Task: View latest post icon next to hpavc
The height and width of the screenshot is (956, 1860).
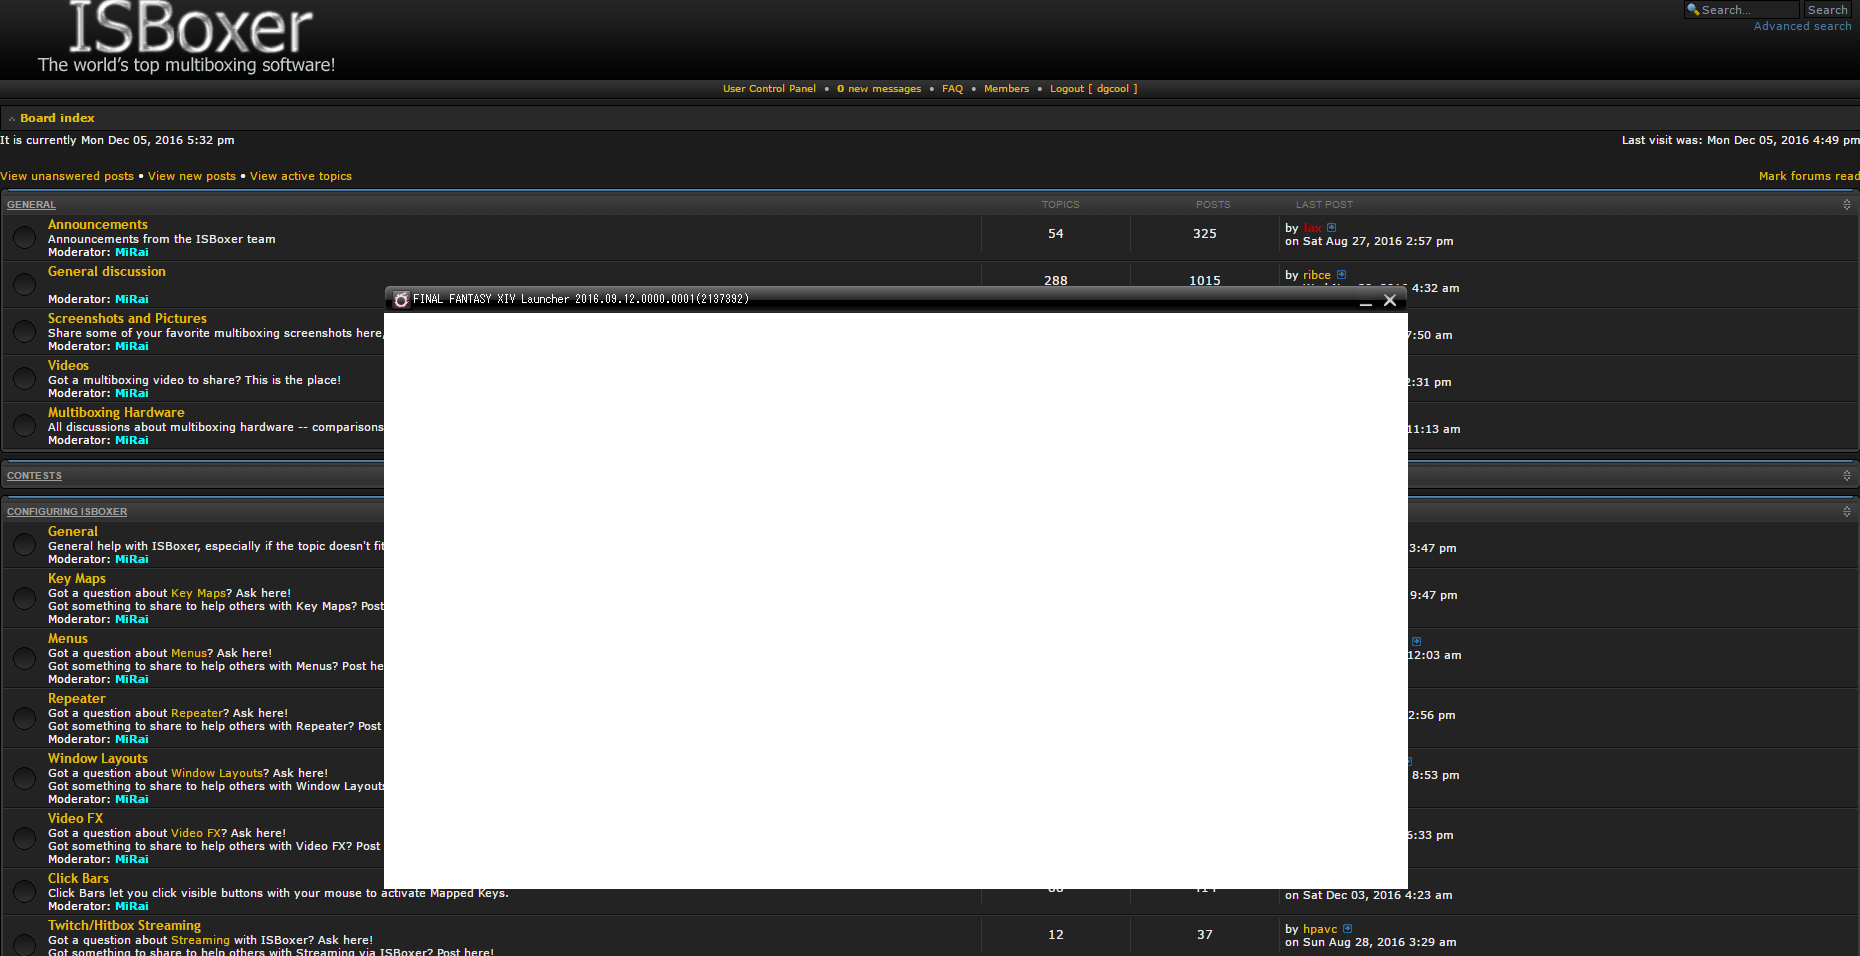Action: click(x=1347, y=929)
